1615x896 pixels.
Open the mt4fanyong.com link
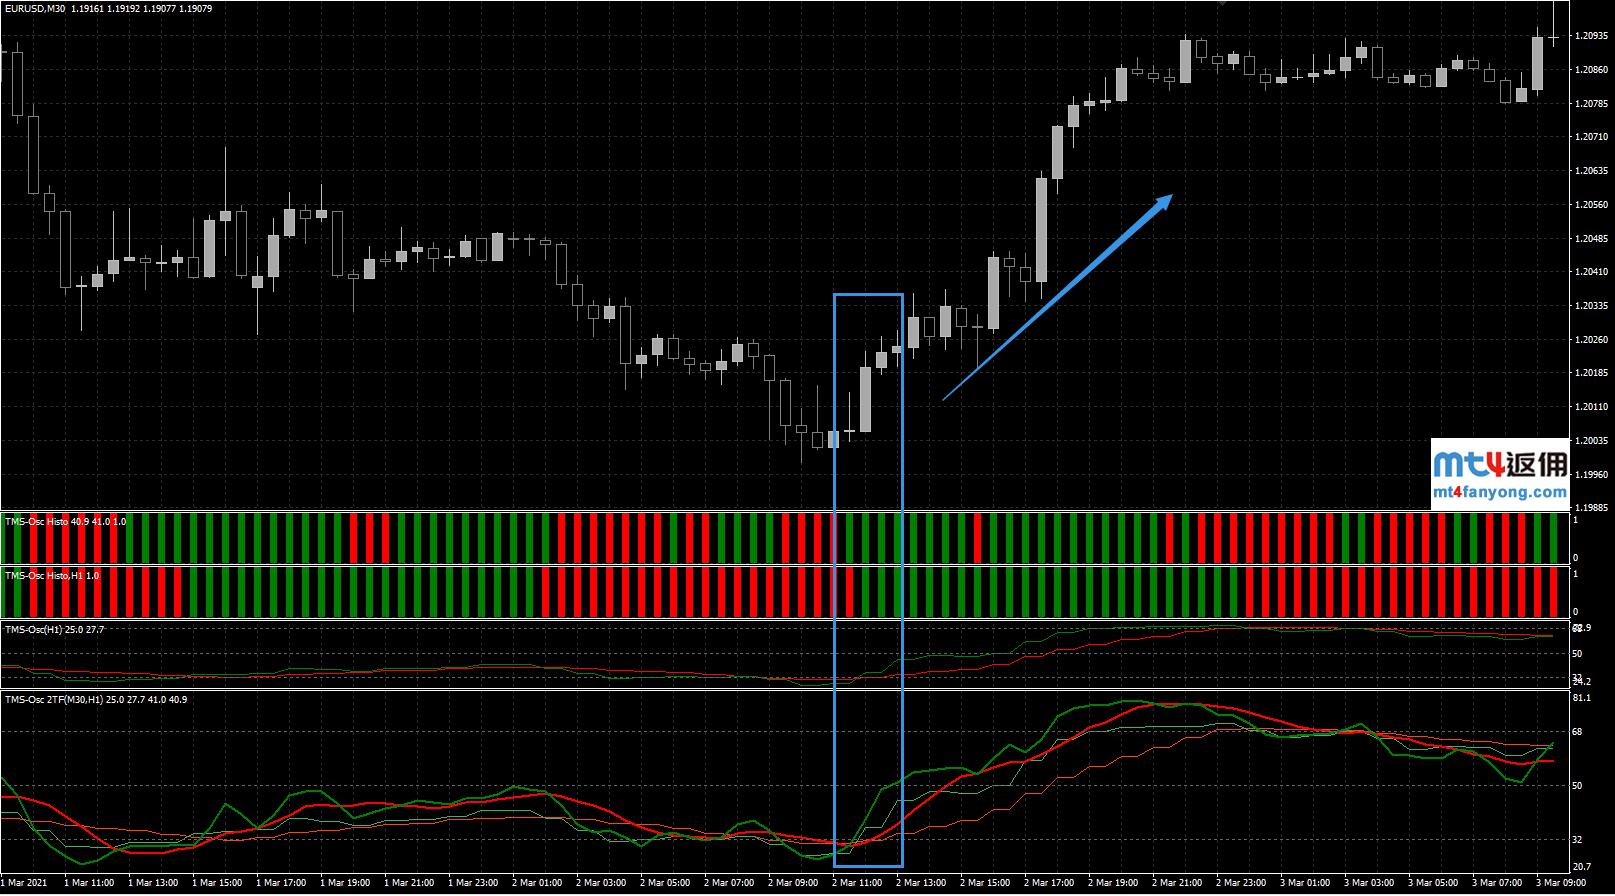1500,492
